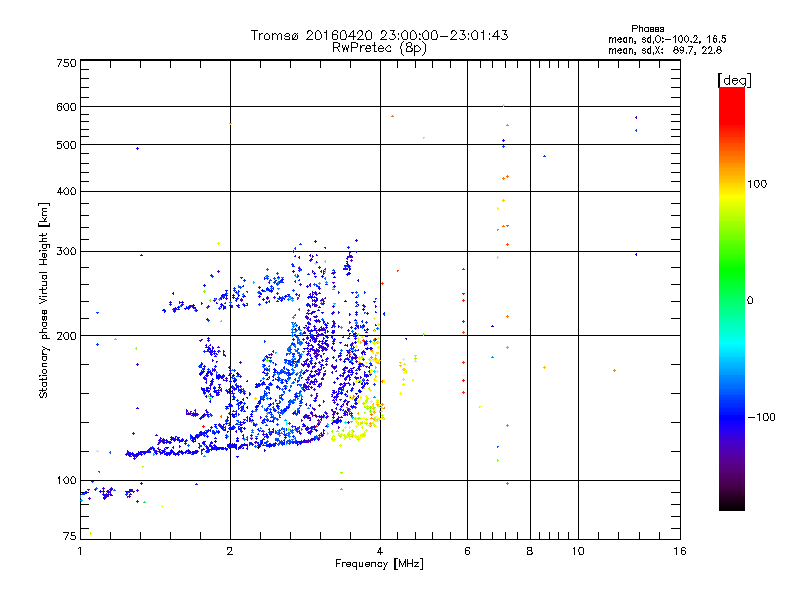Click the black bottom of the colorbar
Image resolution: width=800 pixels, height=600 pixels.
[x=732, y=503]
